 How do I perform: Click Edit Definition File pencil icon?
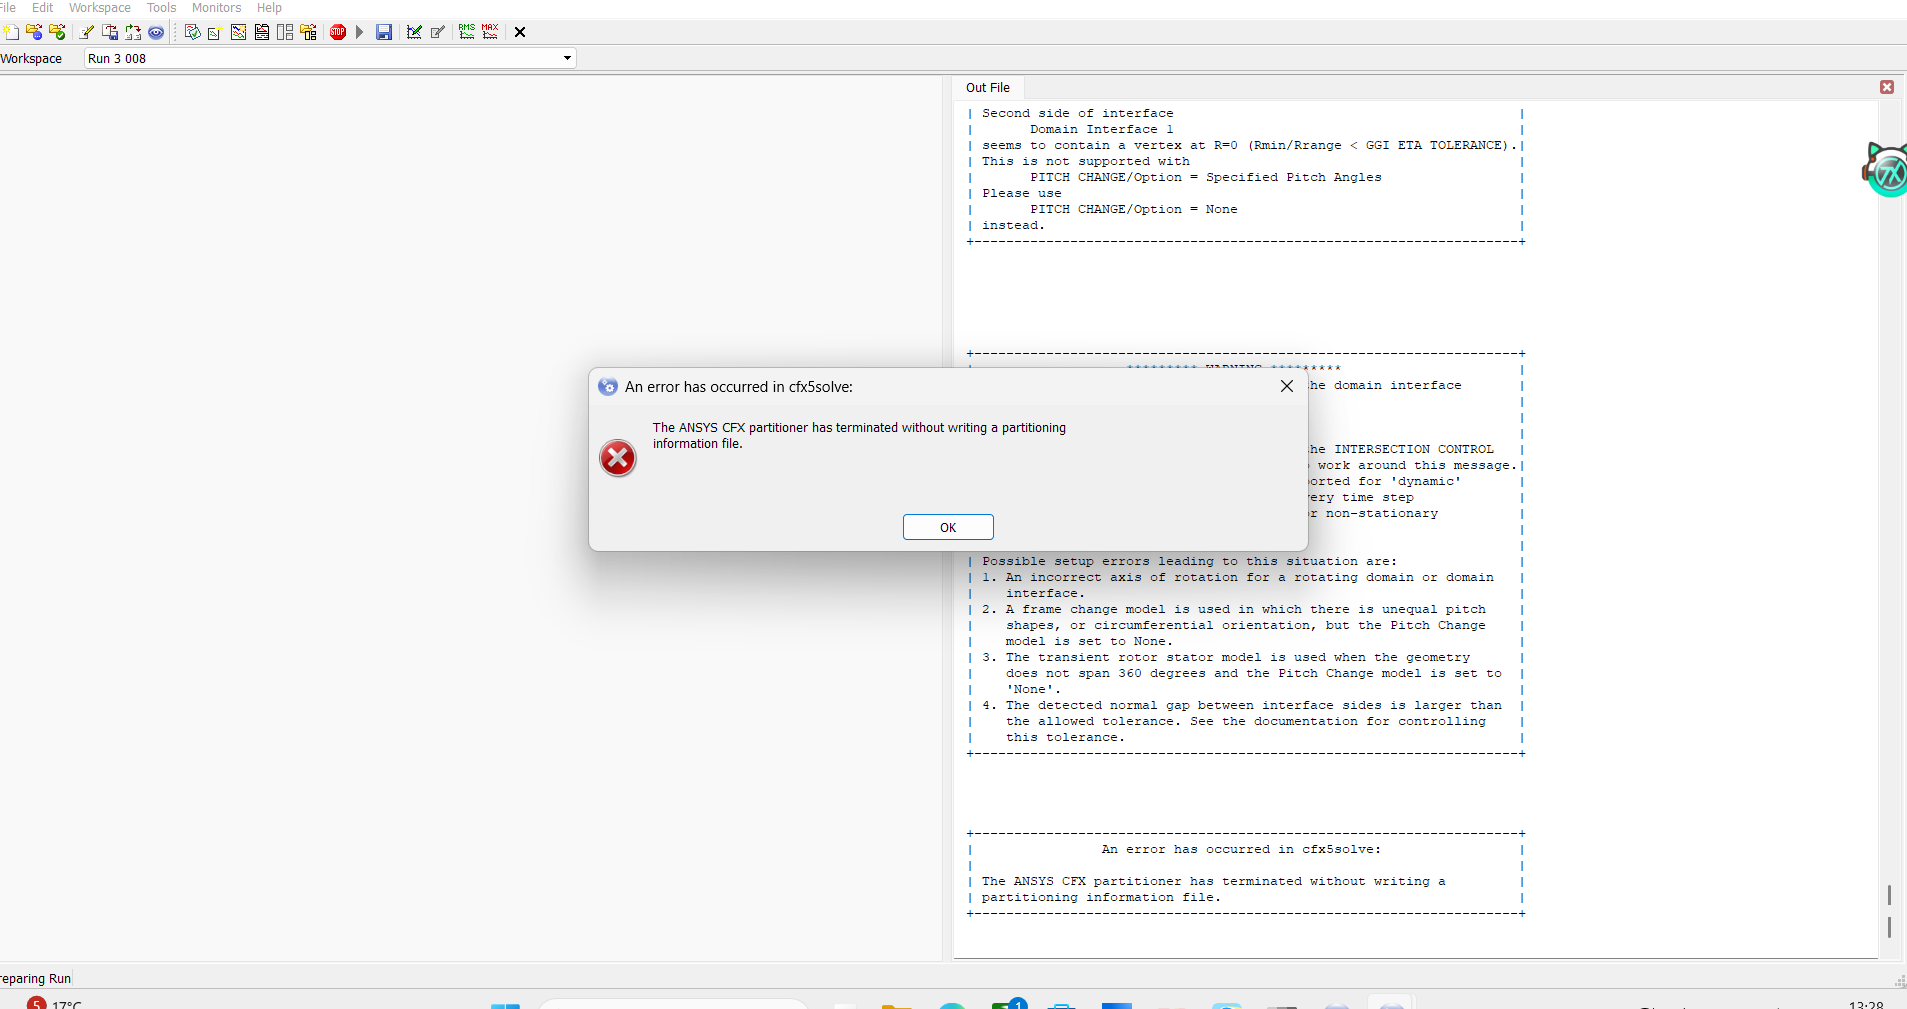(x=86, y=32)
